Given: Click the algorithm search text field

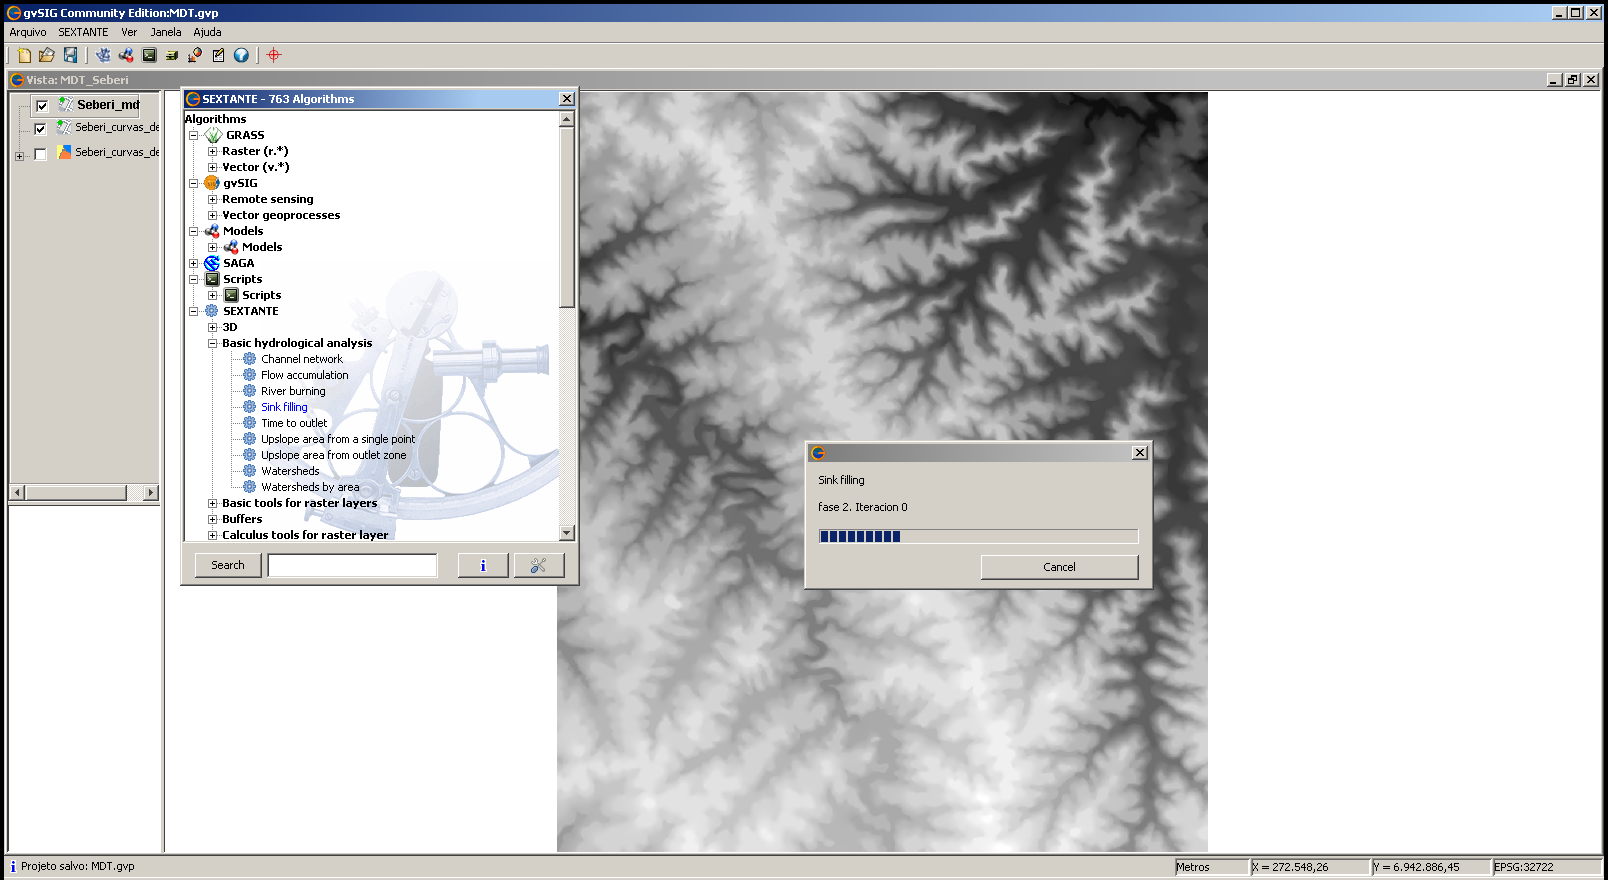Looking at the screenshot, I should 353,565.
